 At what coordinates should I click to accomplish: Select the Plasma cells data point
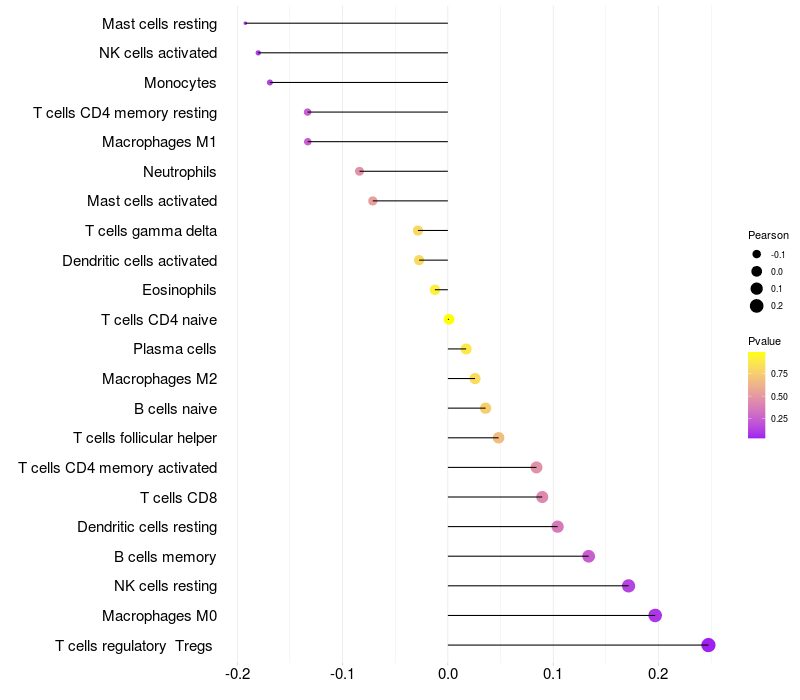point(466,349)
